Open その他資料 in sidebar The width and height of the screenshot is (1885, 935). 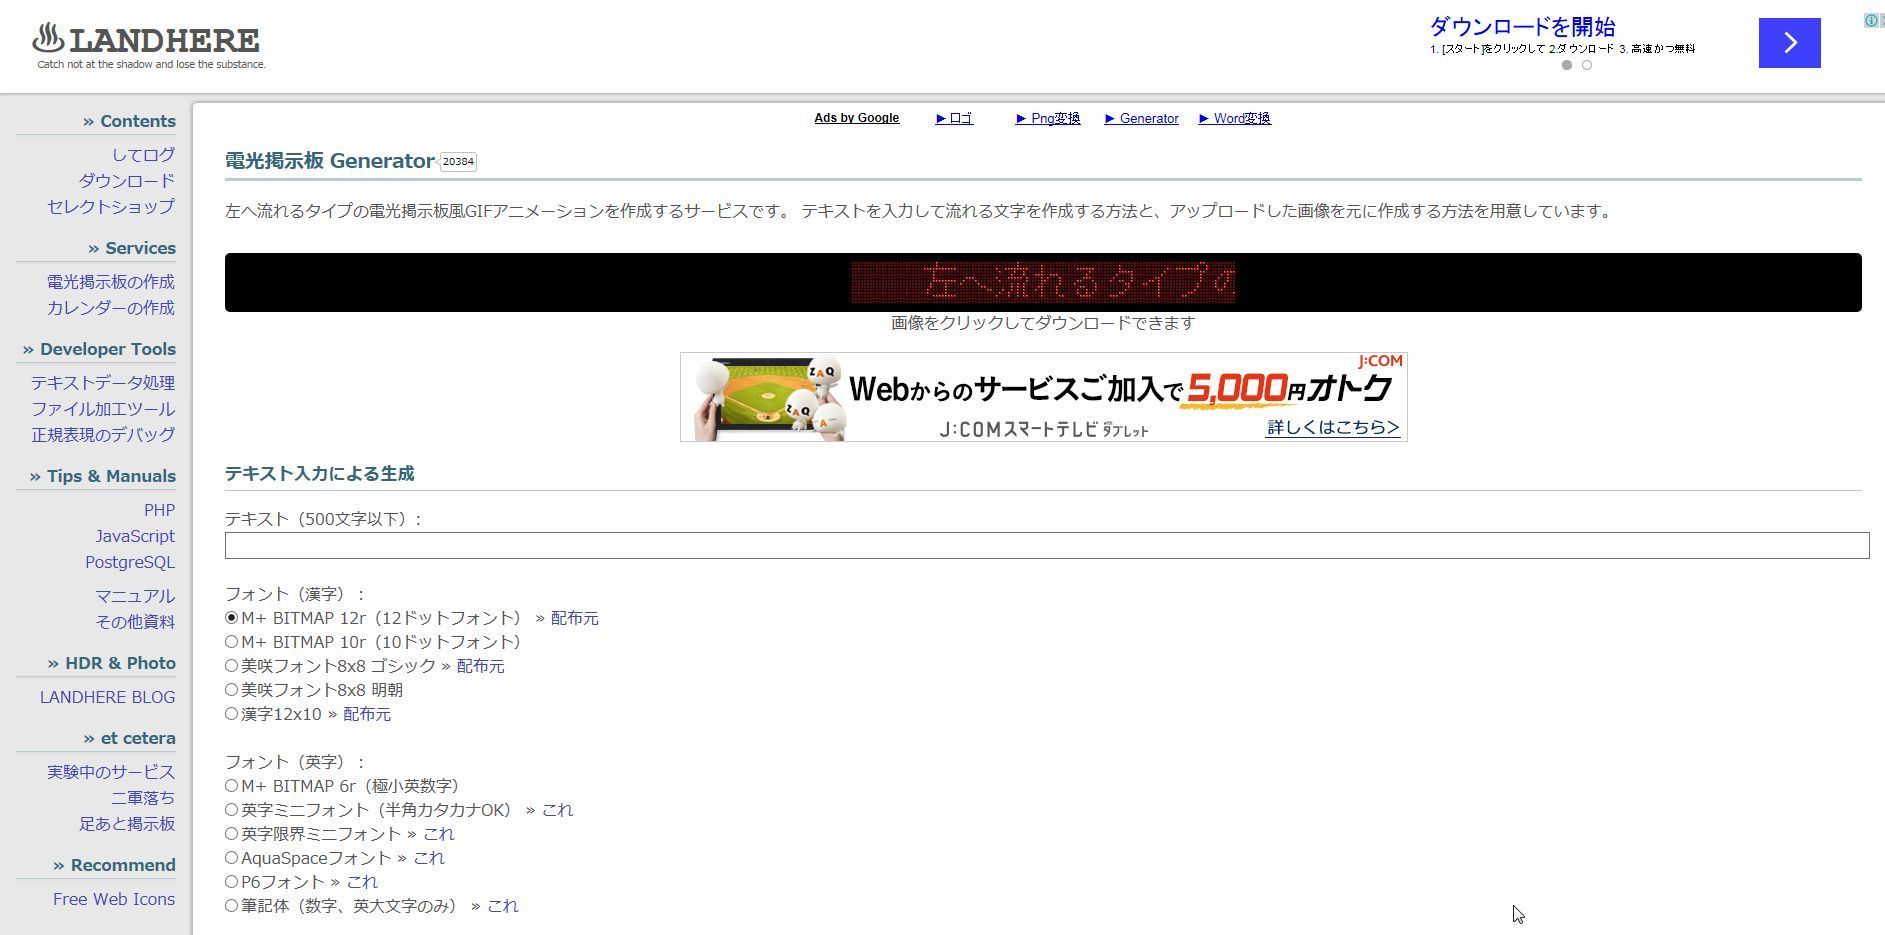[135, 622]
